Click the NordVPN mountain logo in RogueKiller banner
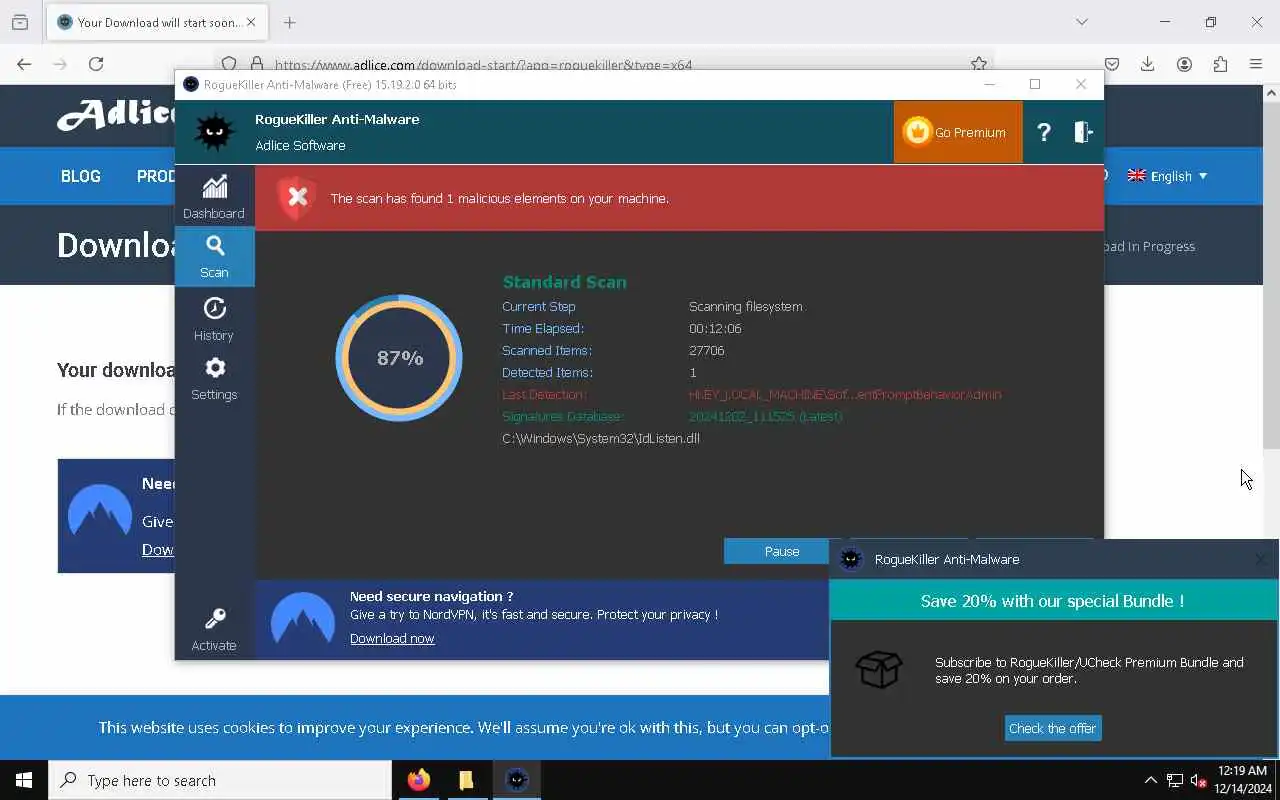The width and height of the screenshot is (1280, 800). tap(303, 619)
